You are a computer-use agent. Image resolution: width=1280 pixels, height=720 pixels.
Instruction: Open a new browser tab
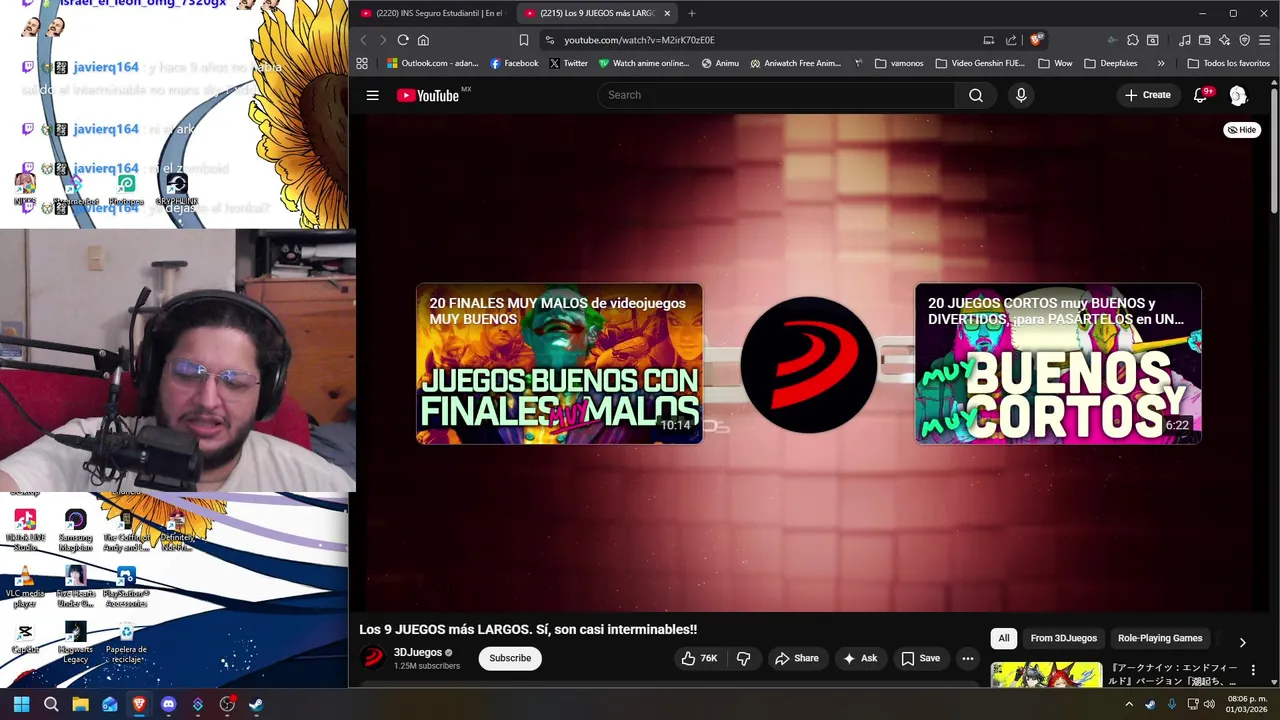(x=691, y=13)
